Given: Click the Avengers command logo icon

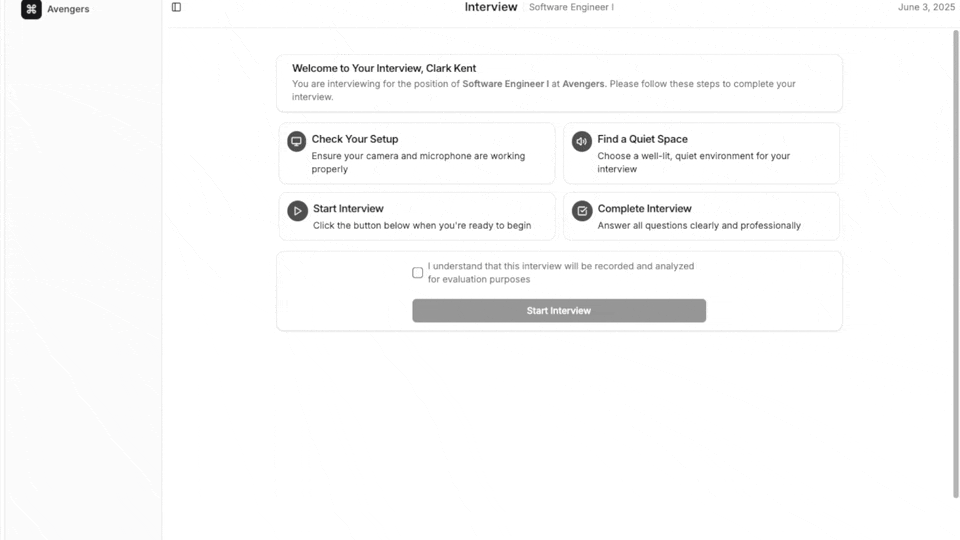Looking at the screenshot, I should 31,9.
